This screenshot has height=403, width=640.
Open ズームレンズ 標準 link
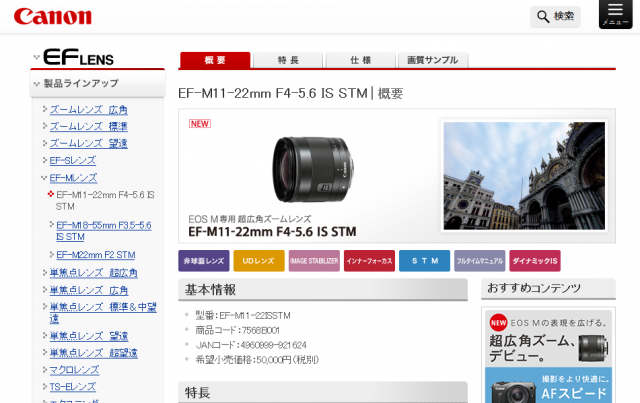point(89,126)
